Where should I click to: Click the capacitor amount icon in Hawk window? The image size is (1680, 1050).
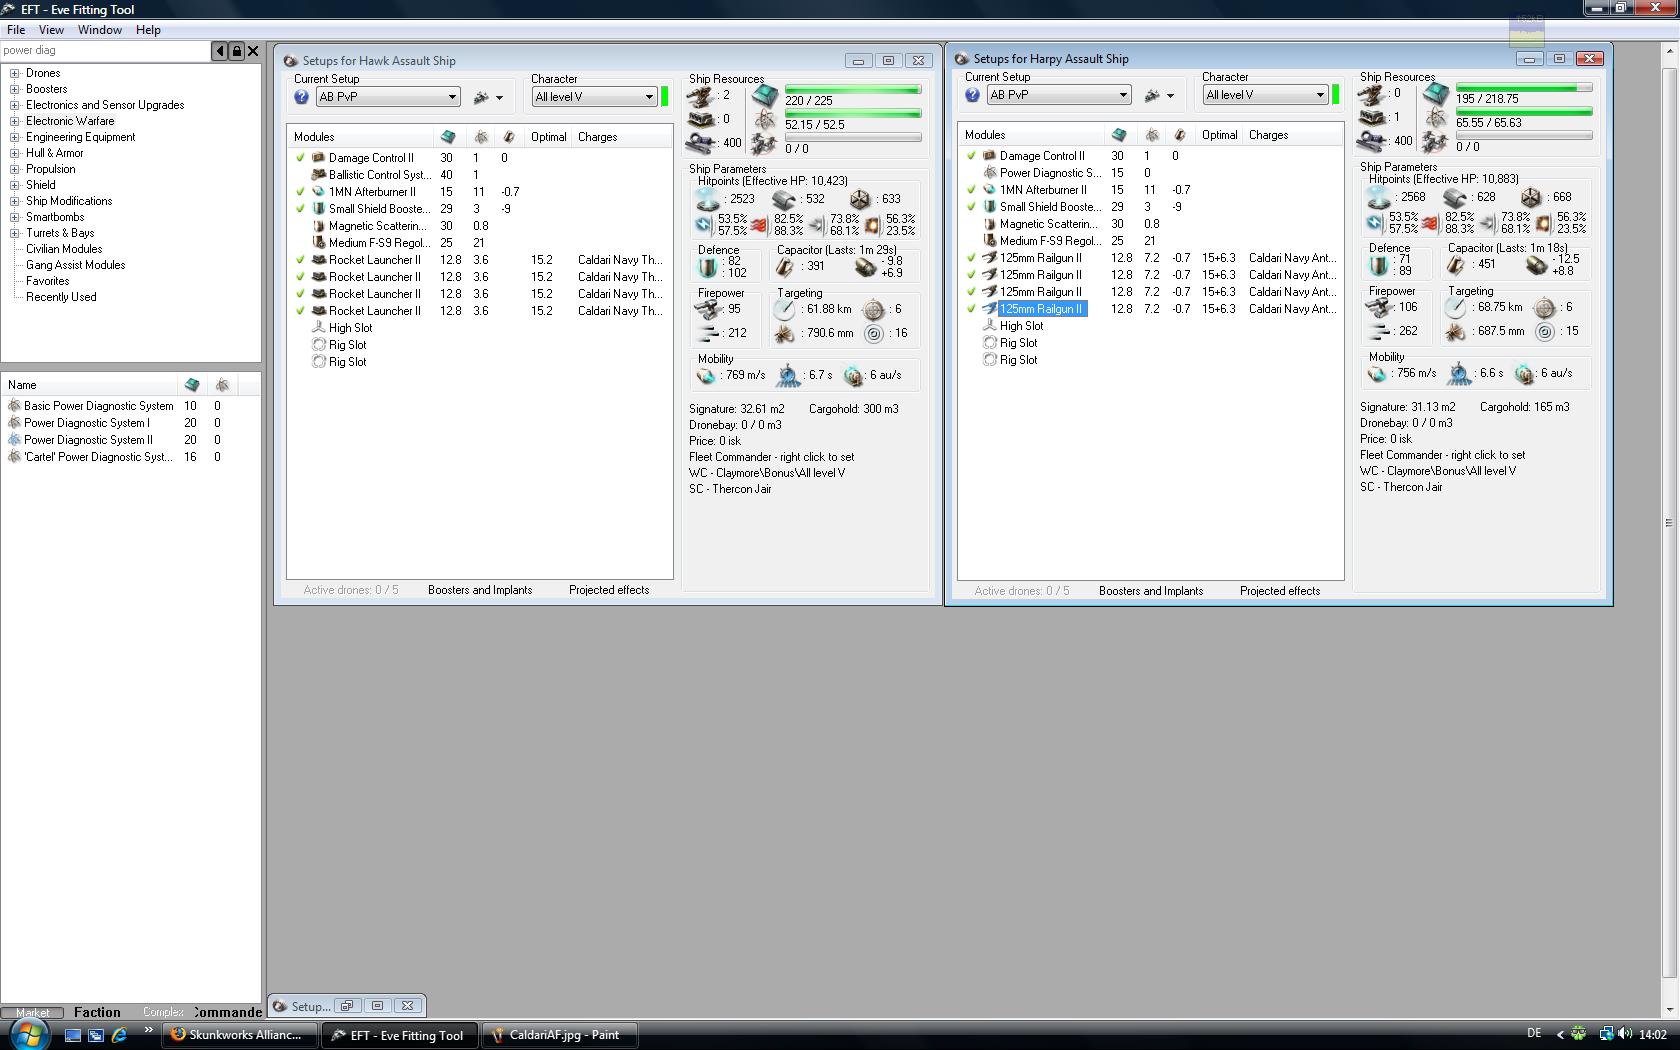point(785,267)
